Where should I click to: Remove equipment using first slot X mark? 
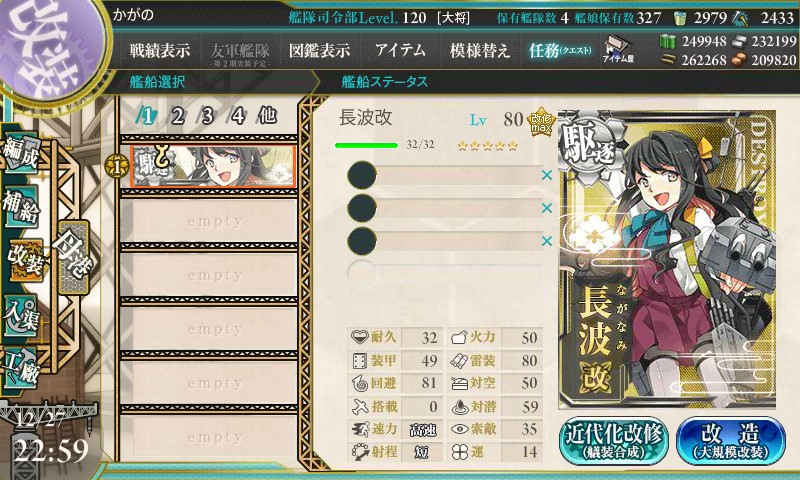pos(547,175)
